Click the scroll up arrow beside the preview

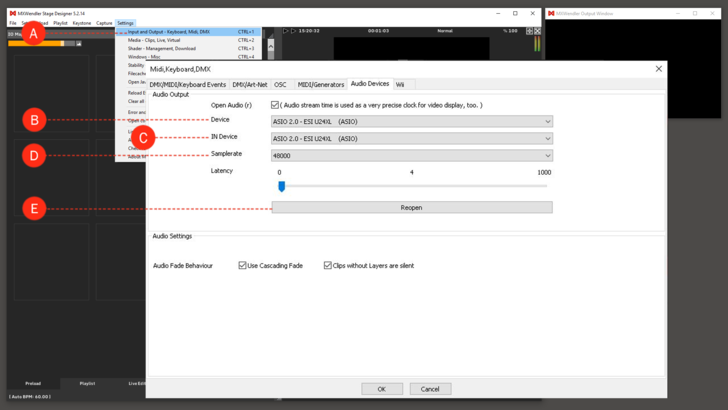(271, 46)
